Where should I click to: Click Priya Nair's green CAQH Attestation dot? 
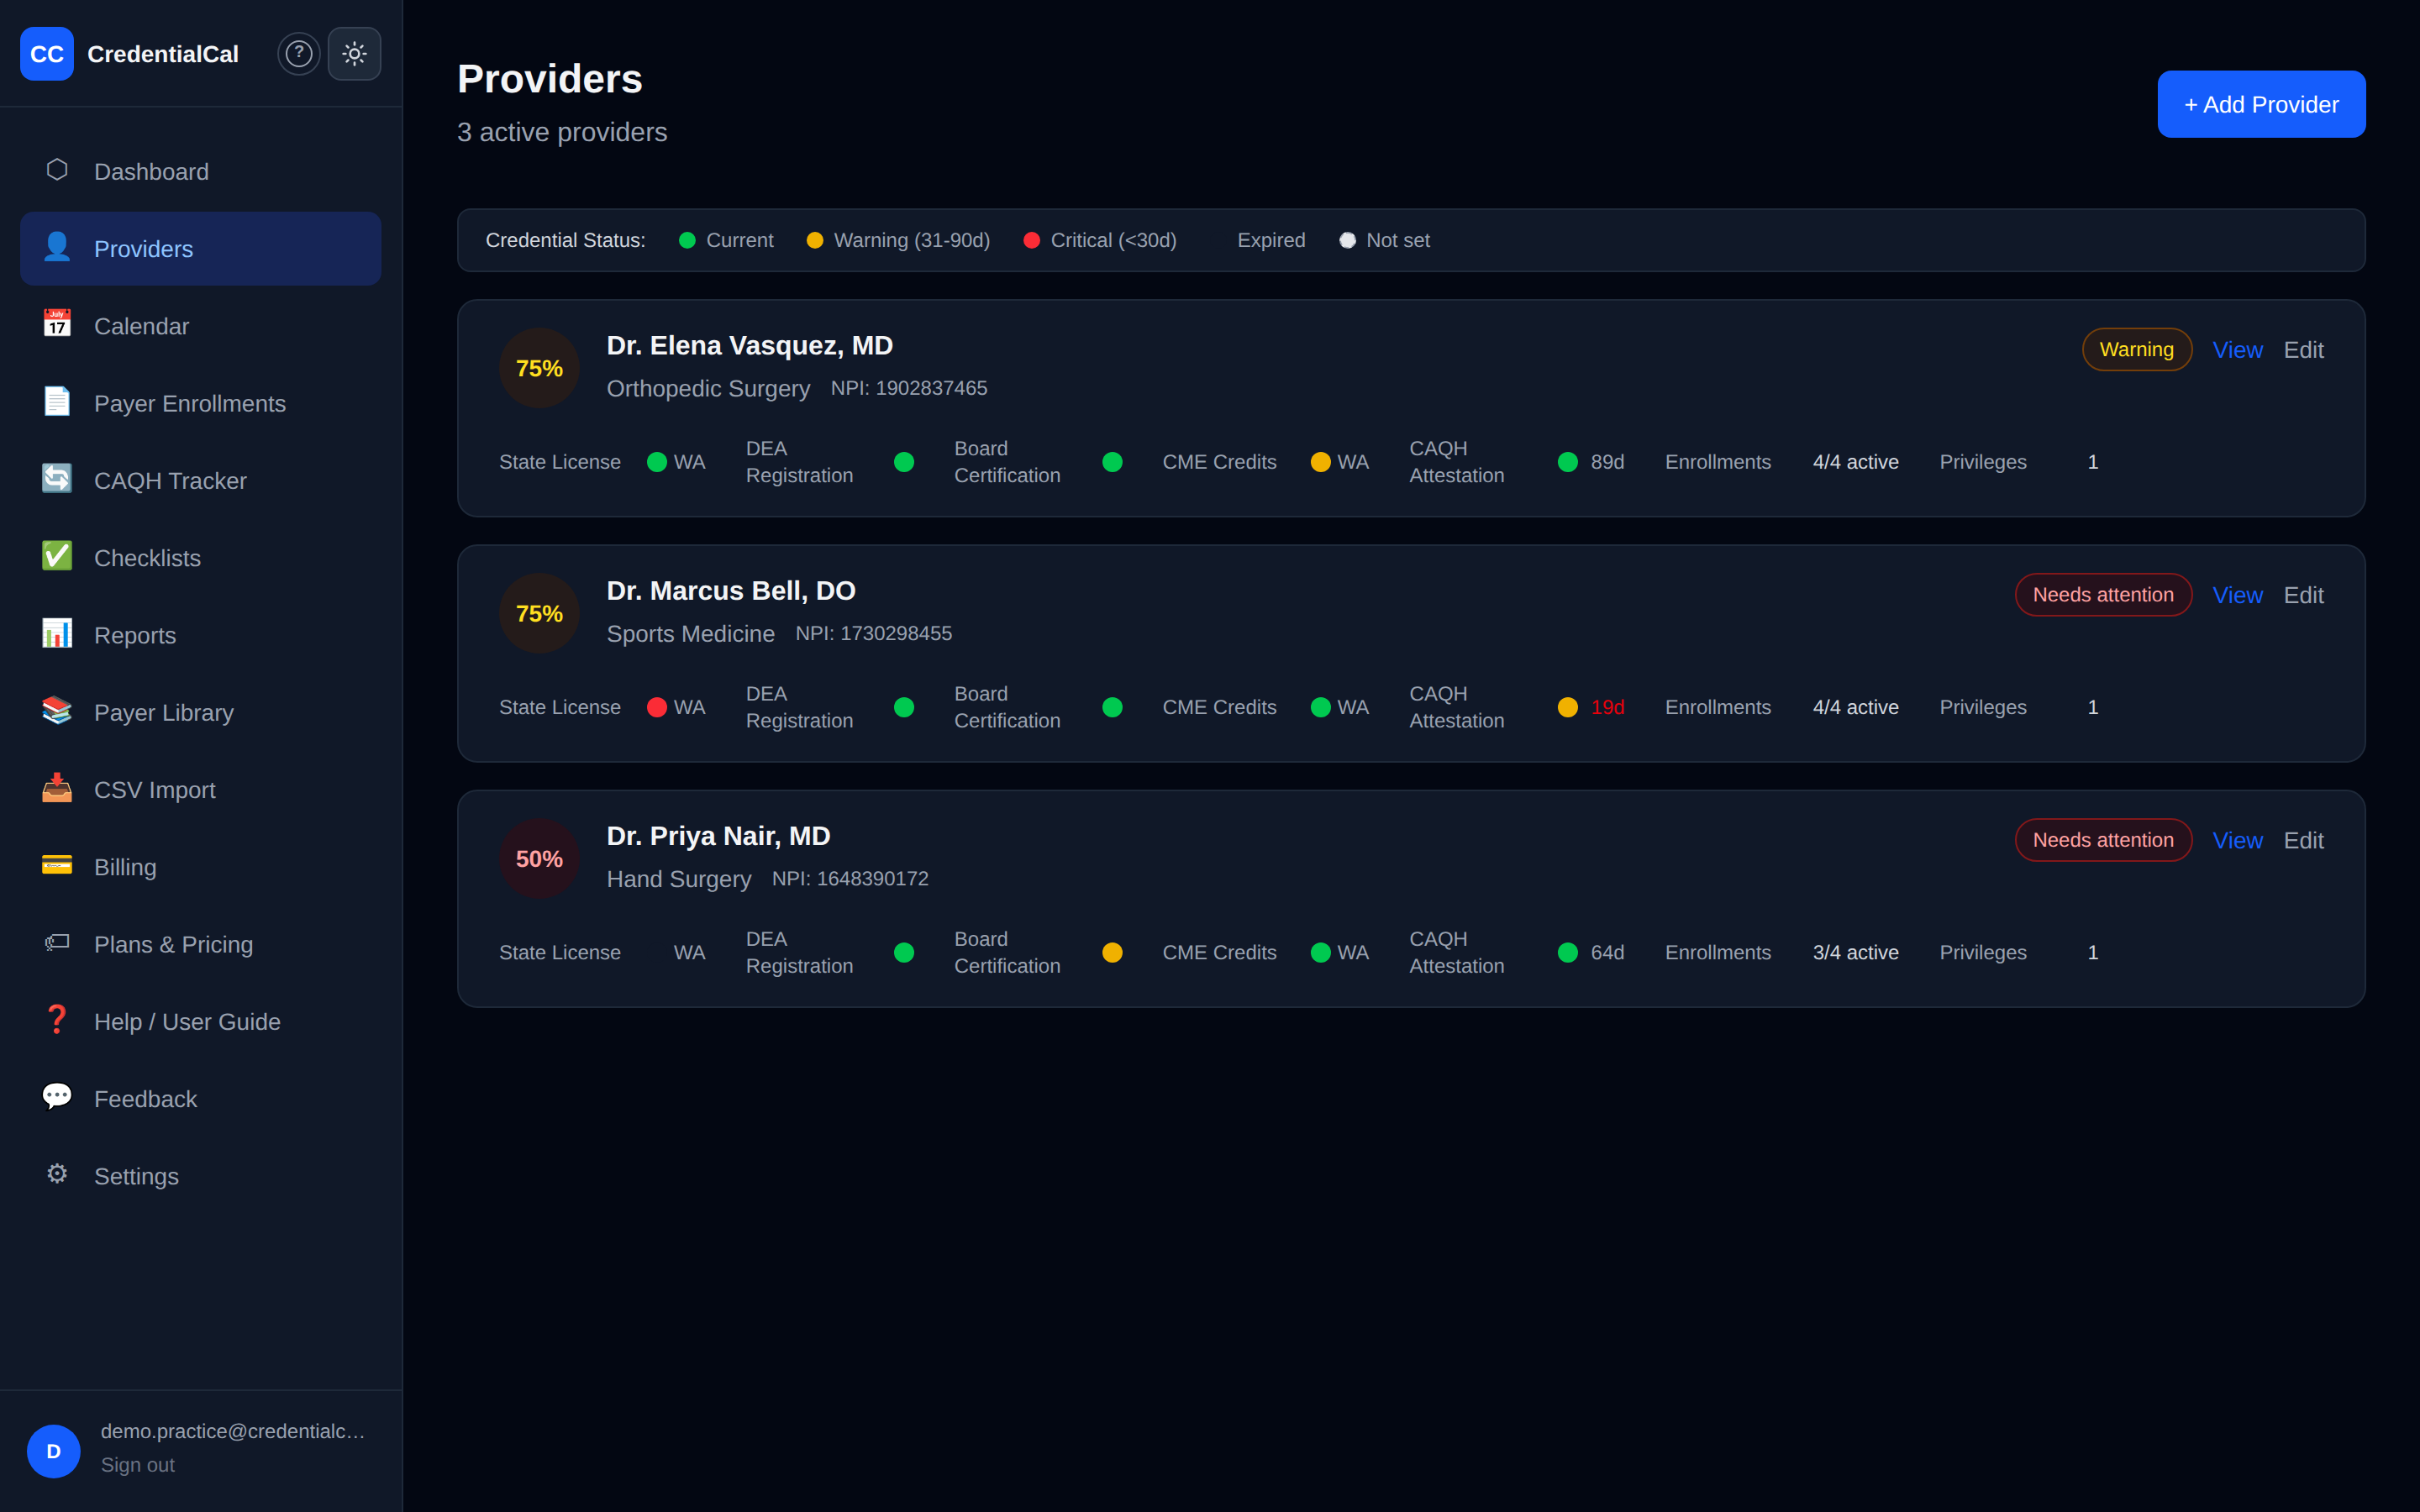[1568, 952]
